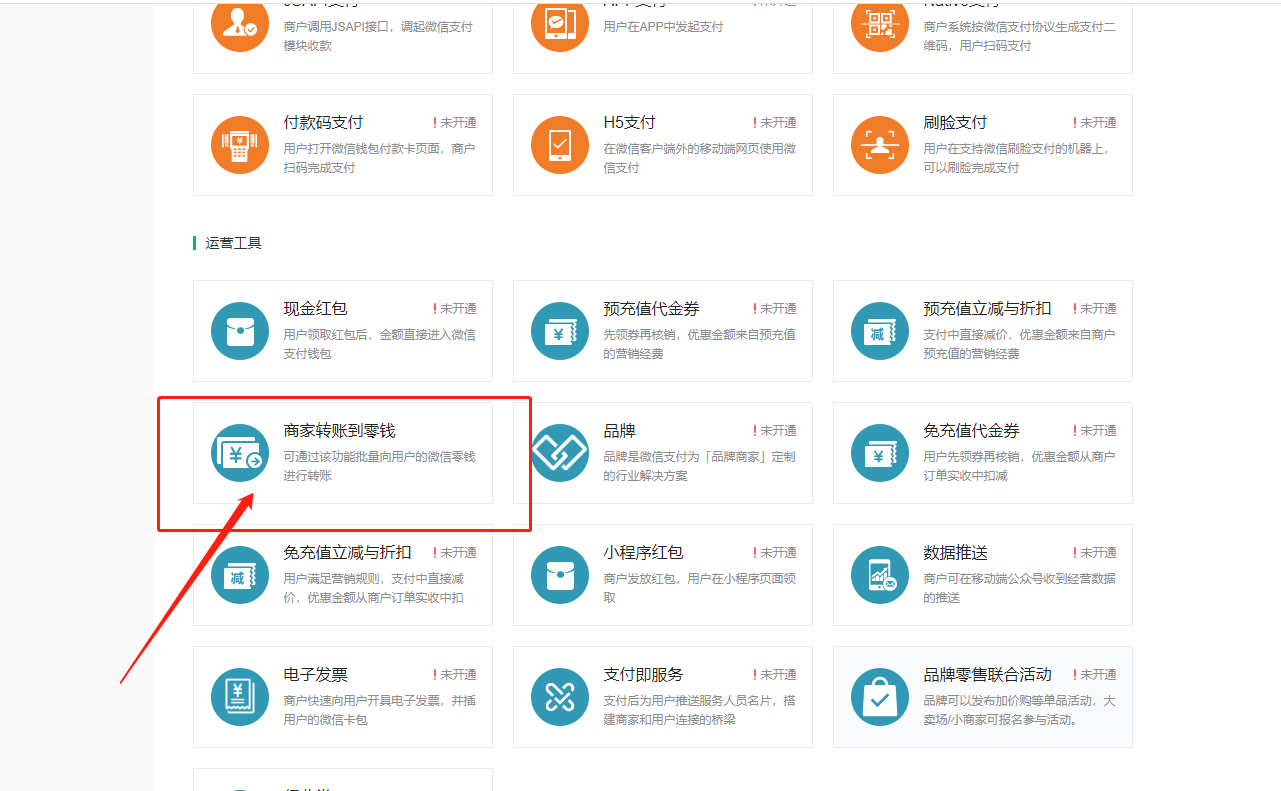The width and height of the screenshot is (1281, 791).
Task: Open the 免充值代金券 product title
Action: [971, 431]
